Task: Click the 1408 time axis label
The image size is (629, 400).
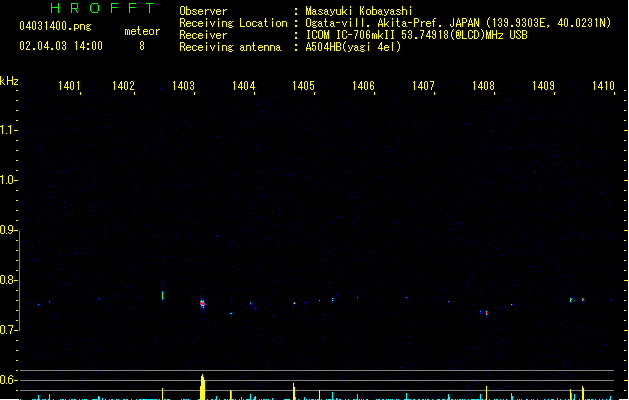Action: [483, 86]
